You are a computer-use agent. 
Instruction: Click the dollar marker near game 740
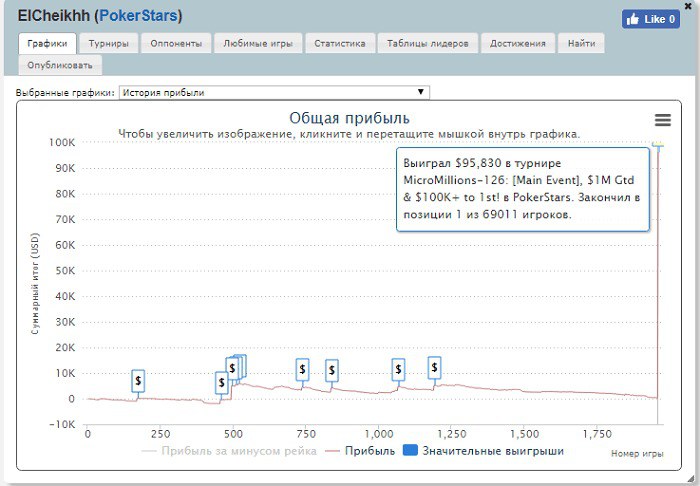tap(302, 370)
